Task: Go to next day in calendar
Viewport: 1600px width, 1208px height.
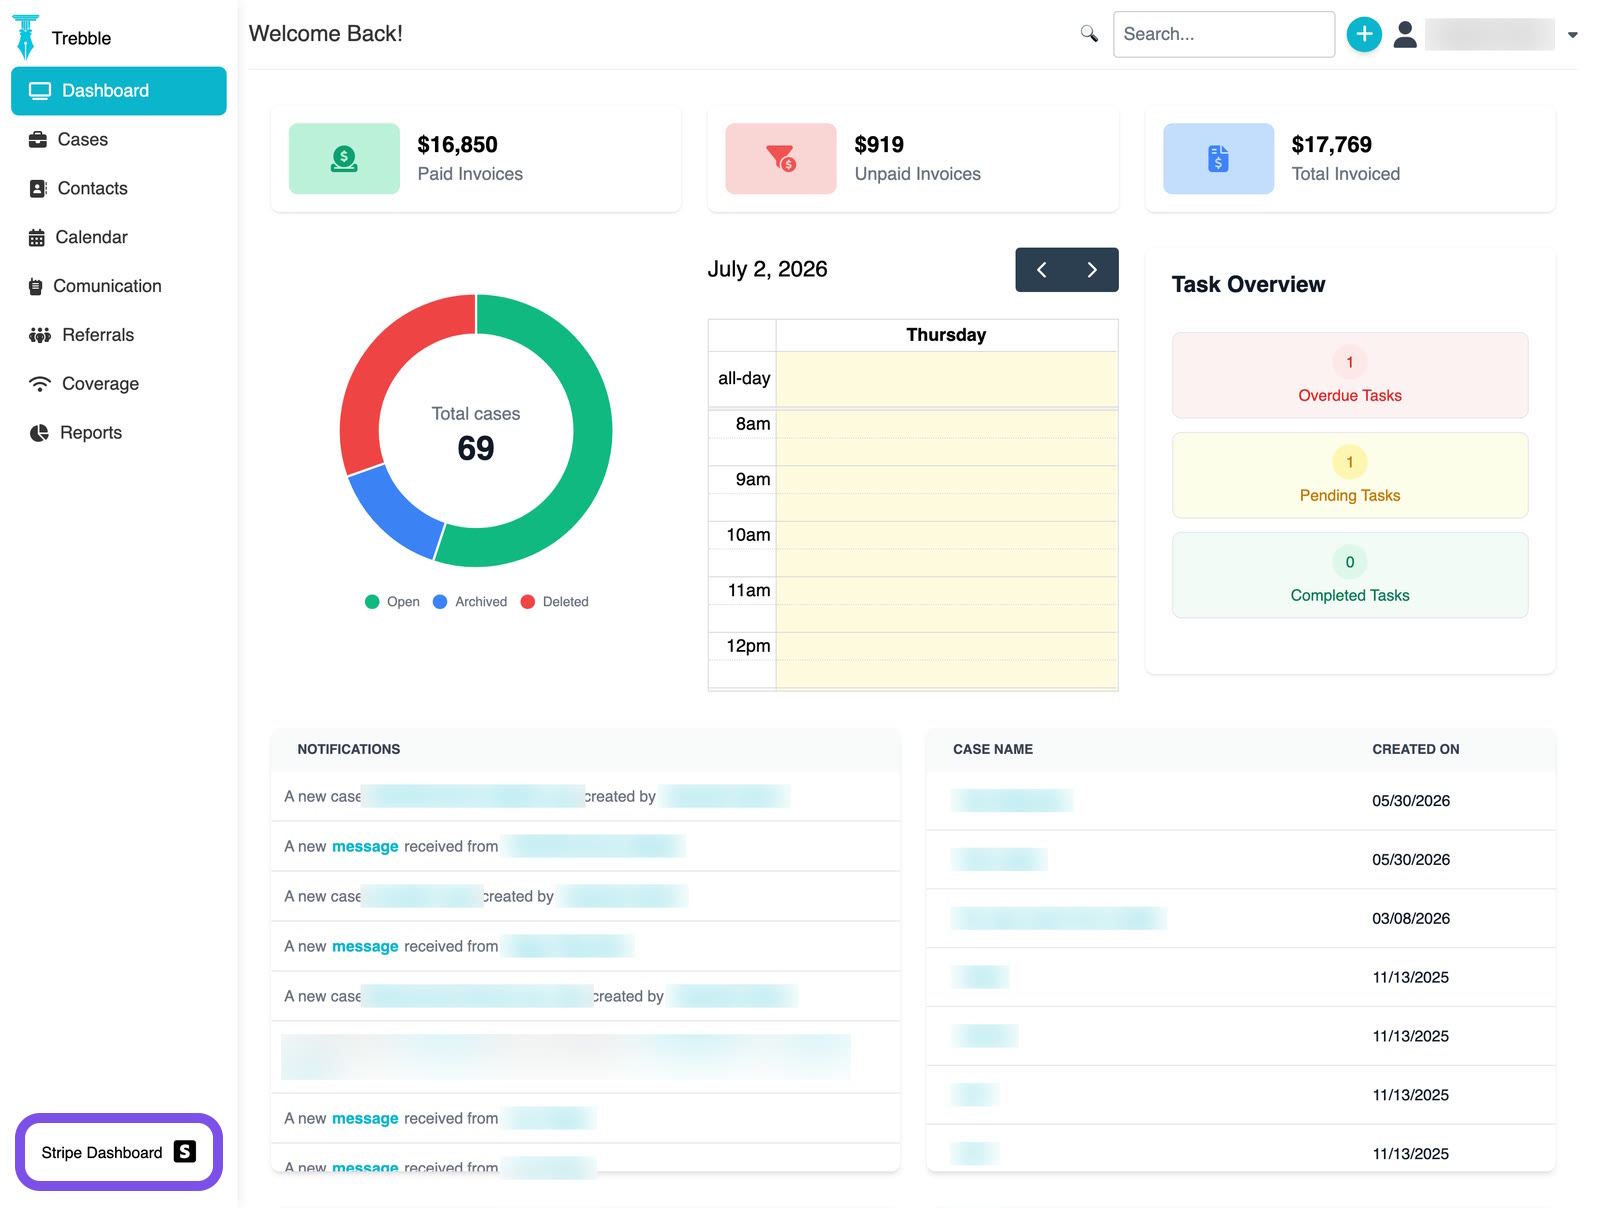Action: (x=1092, y=270)
